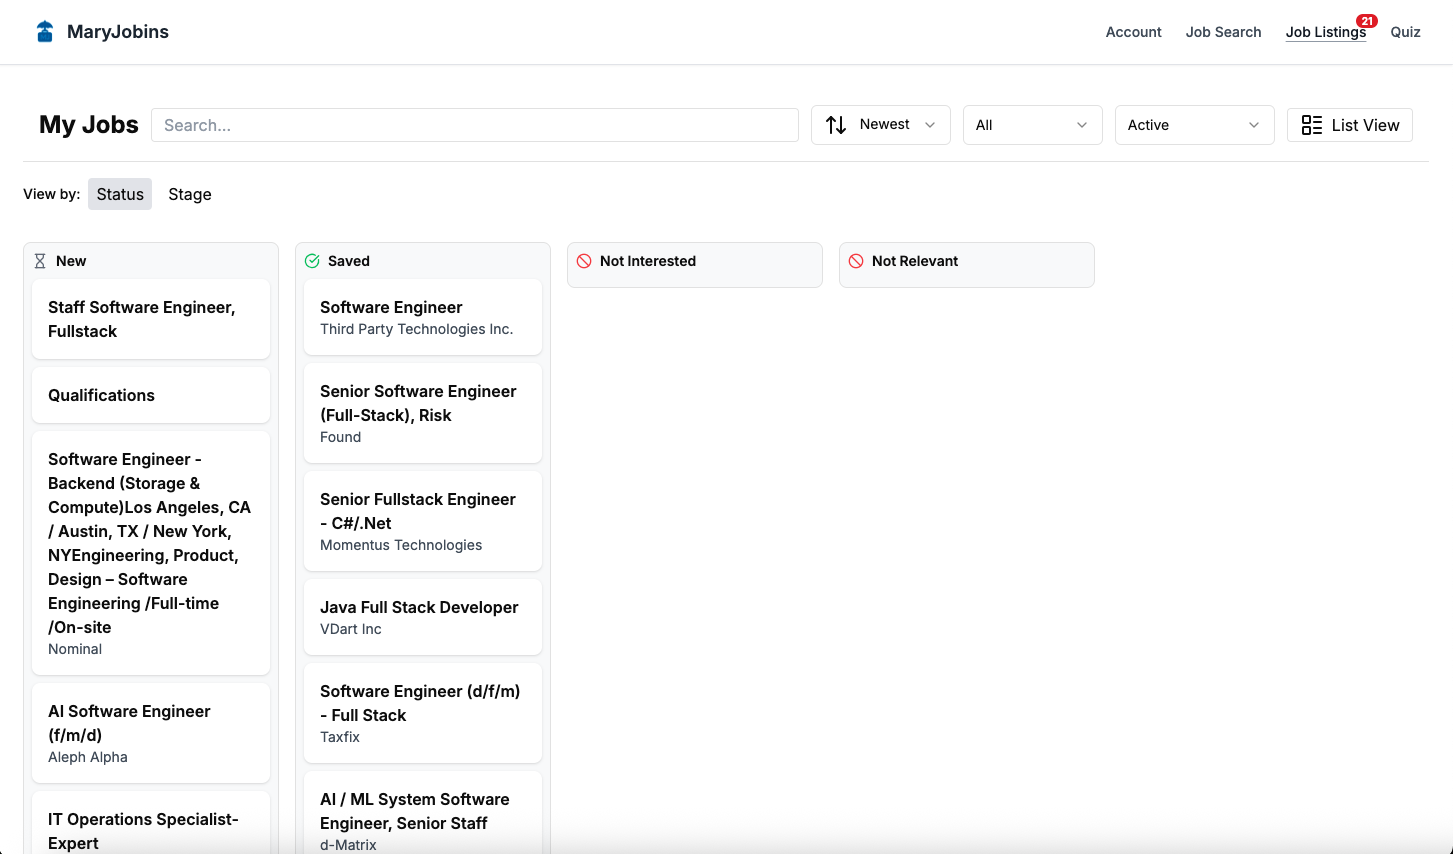This screenshot has height=854, width=1453.
Task: Open Senior Fullstack Engineer C#/.Net card
Action: (x=423, y=521)
